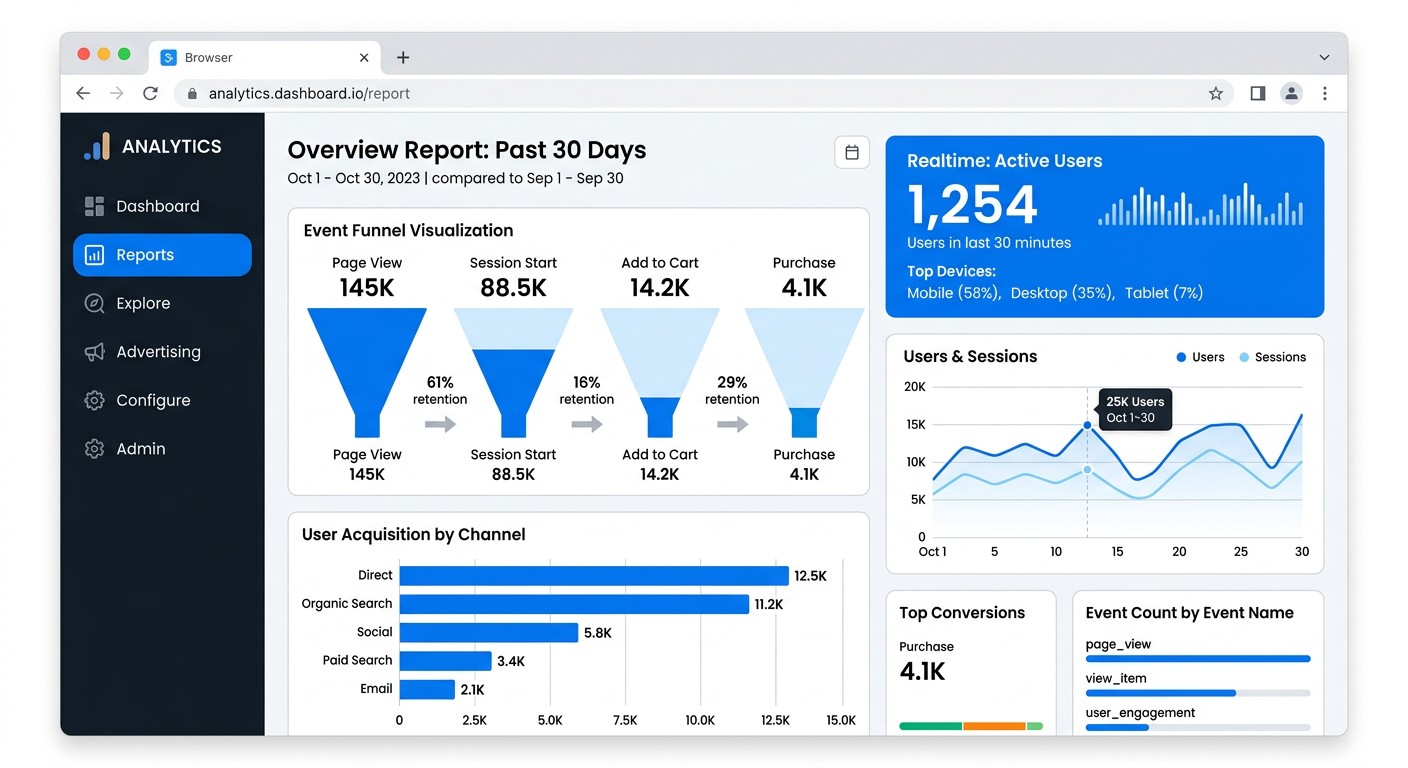This screenshot has height=768, width=1408.
Task: Click green segment of conversions bar
Action: (x=930, y=726)
